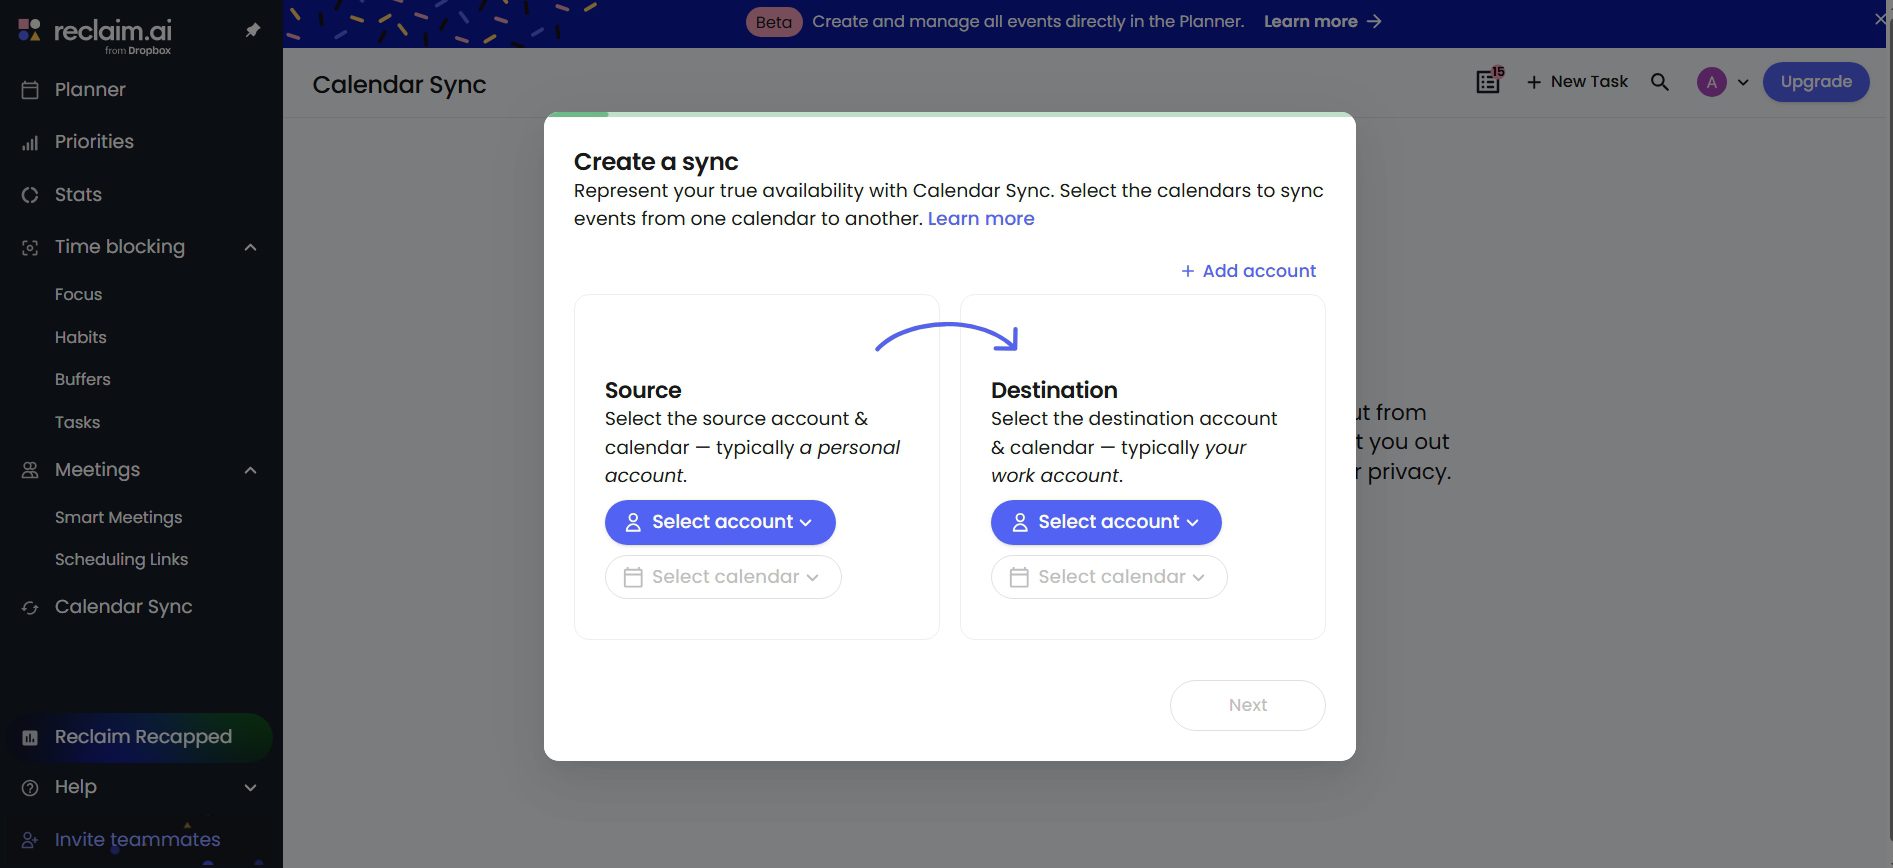Select the Priorities sidebar icon

tap(30, 142)
